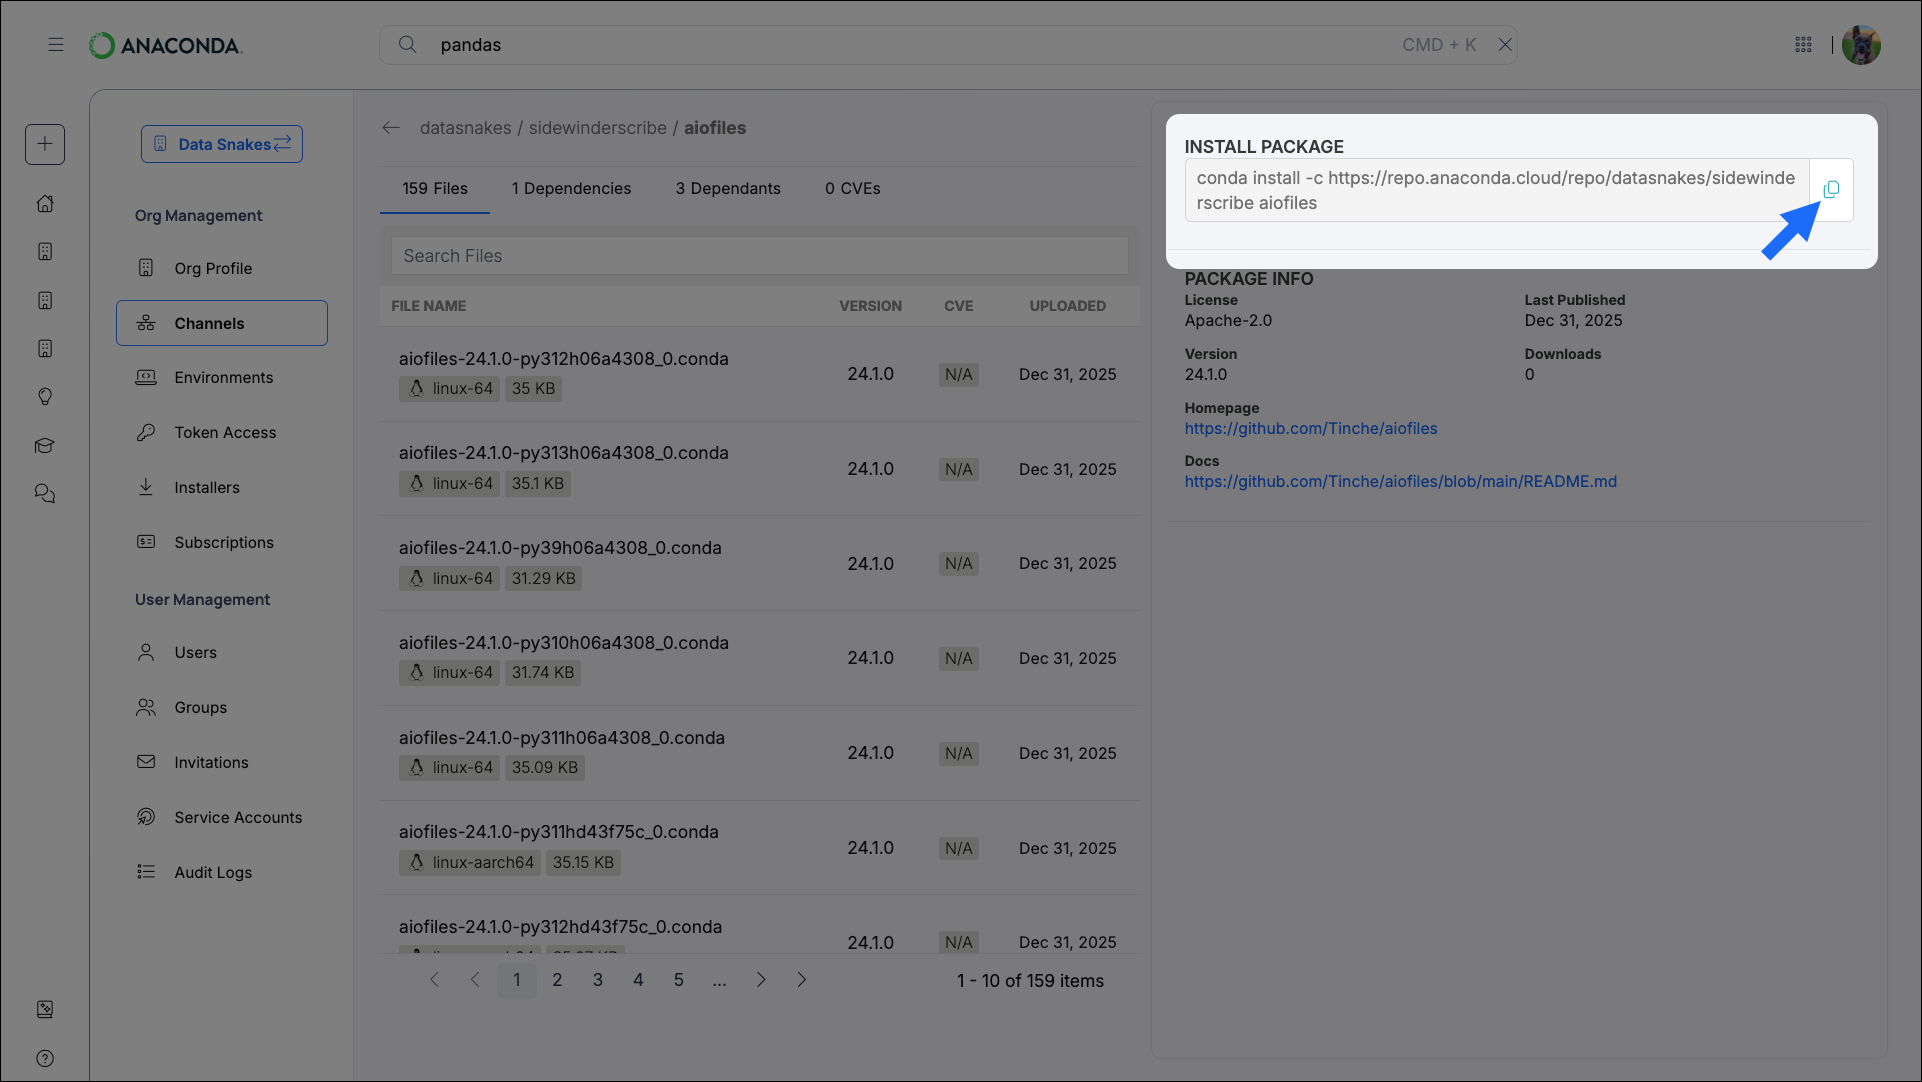Click the plus create button in sidebar

(45, 144)
